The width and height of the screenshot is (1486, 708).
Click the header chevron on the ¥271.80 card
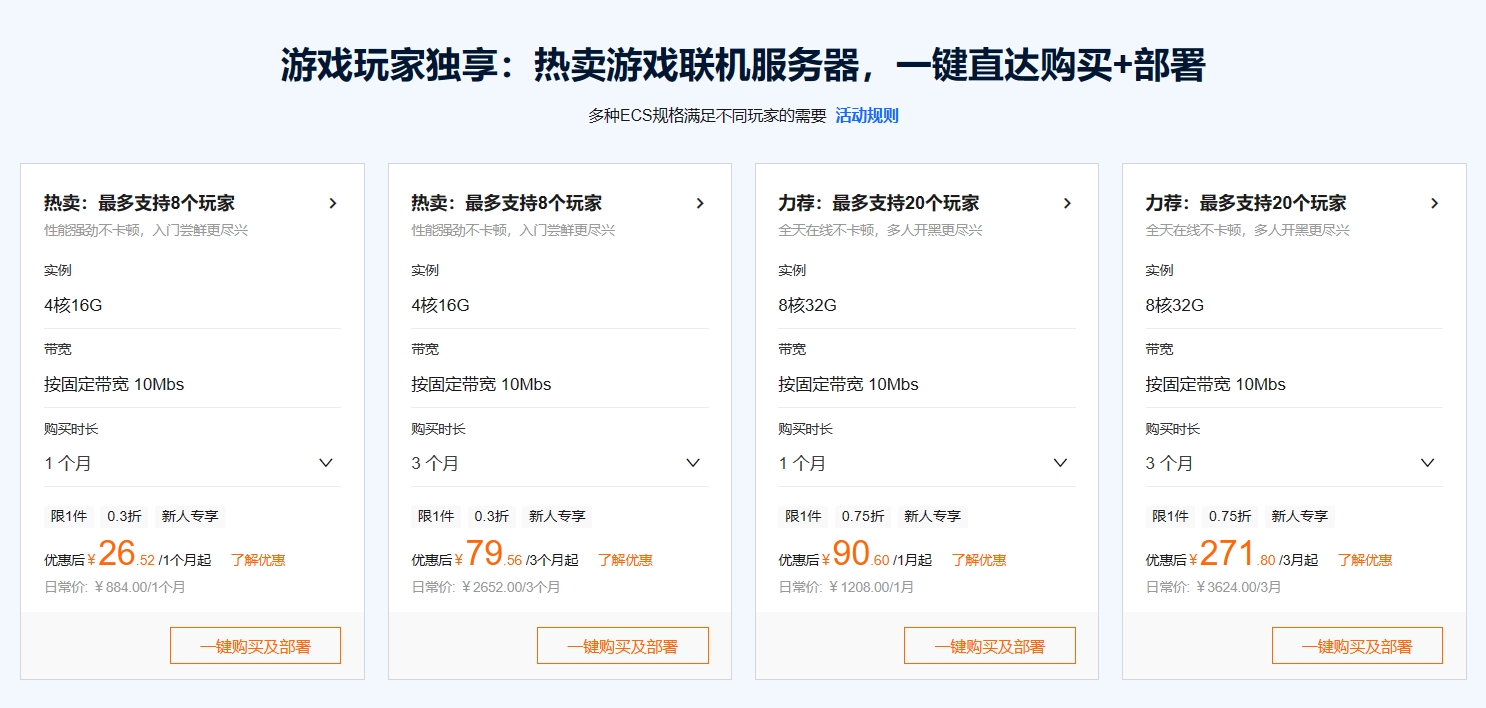[x=1434, y=203]
